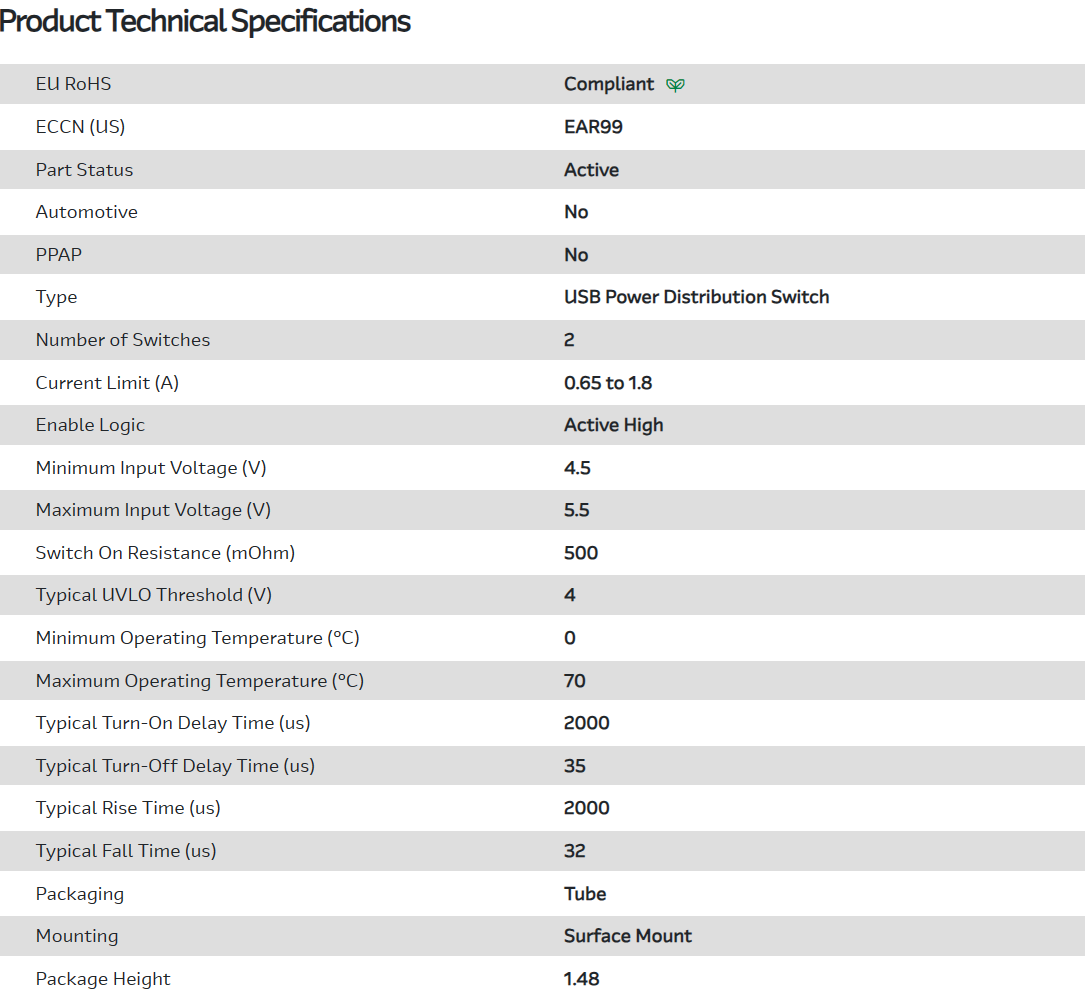
Task: Click the Number of Switches label
Action: pyautogui.click(x=123, y=340)
